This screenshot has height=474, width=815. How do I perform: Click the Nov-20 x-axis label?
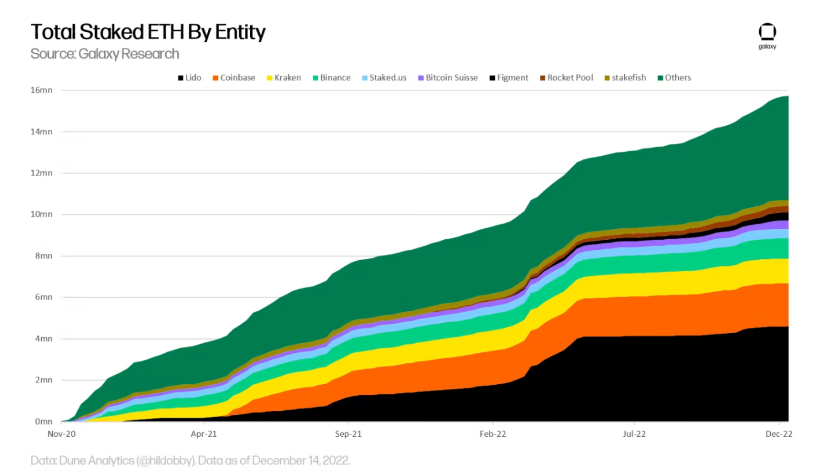[61, 433]
